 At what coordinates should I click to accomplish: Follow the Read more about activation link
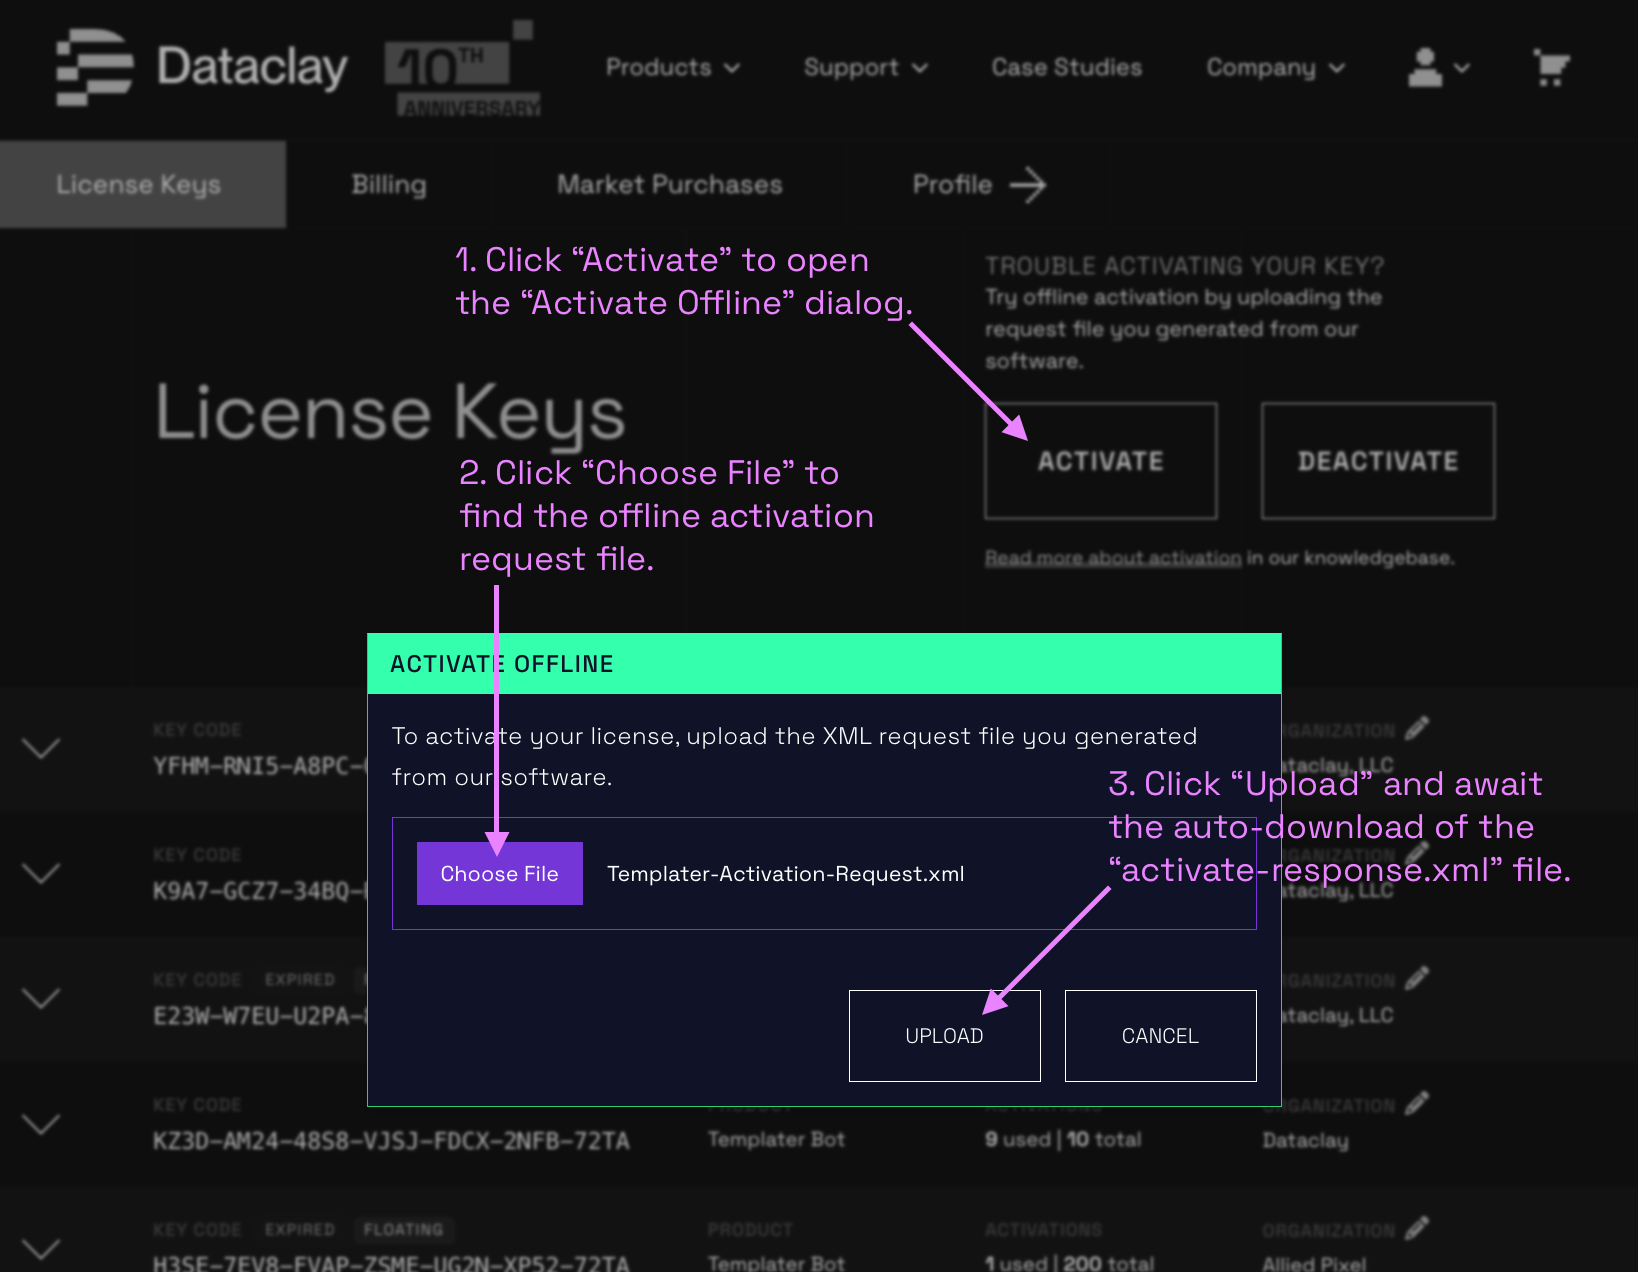[1112, 558]
